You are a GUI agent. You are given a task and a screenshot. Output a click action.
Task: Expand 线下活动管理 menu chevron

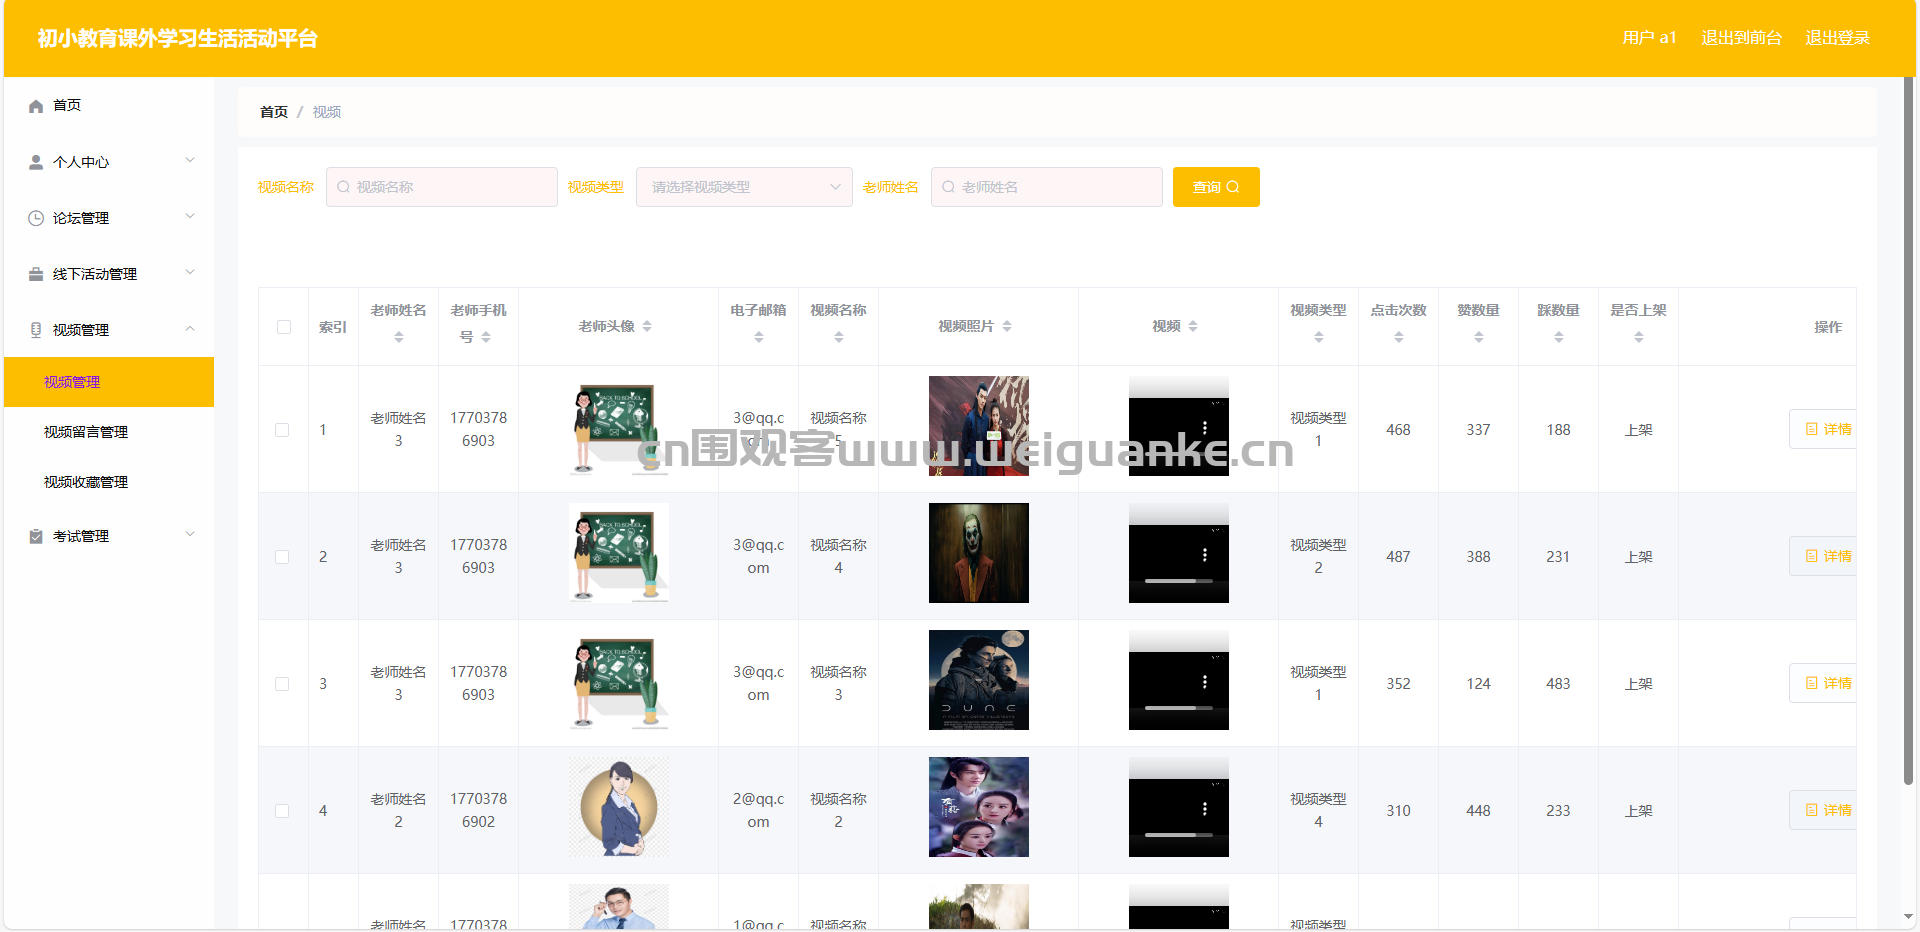(190, 272)
